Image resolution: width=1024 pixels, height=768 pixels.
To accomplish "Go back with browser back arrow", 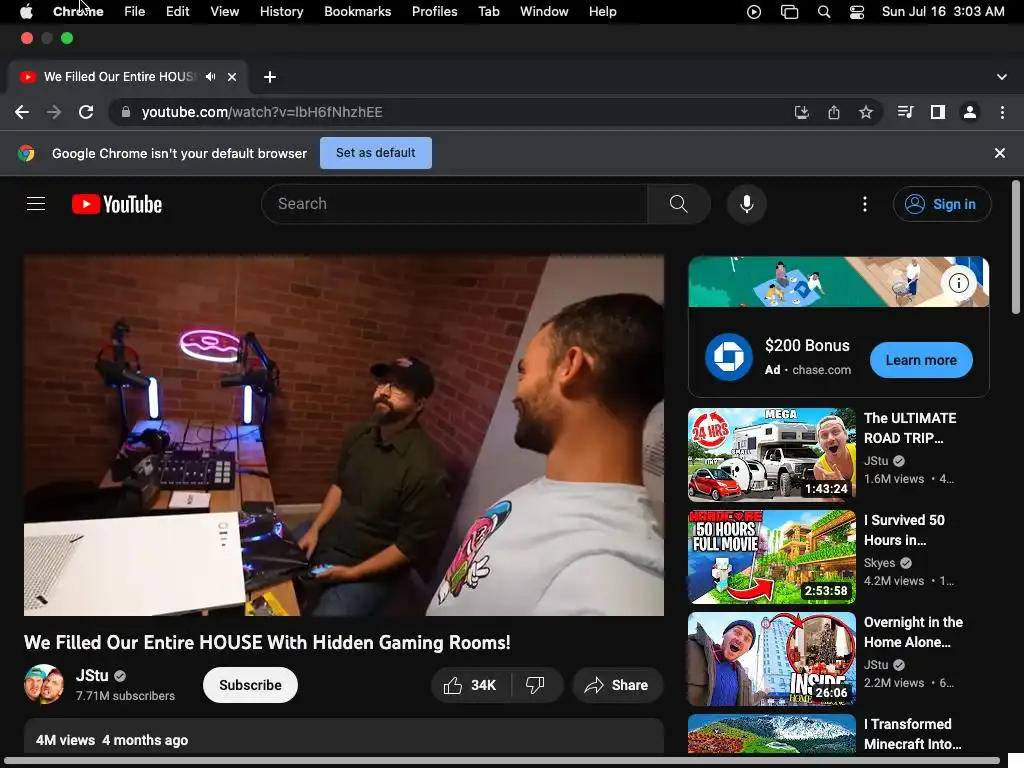I will (22, 112).
